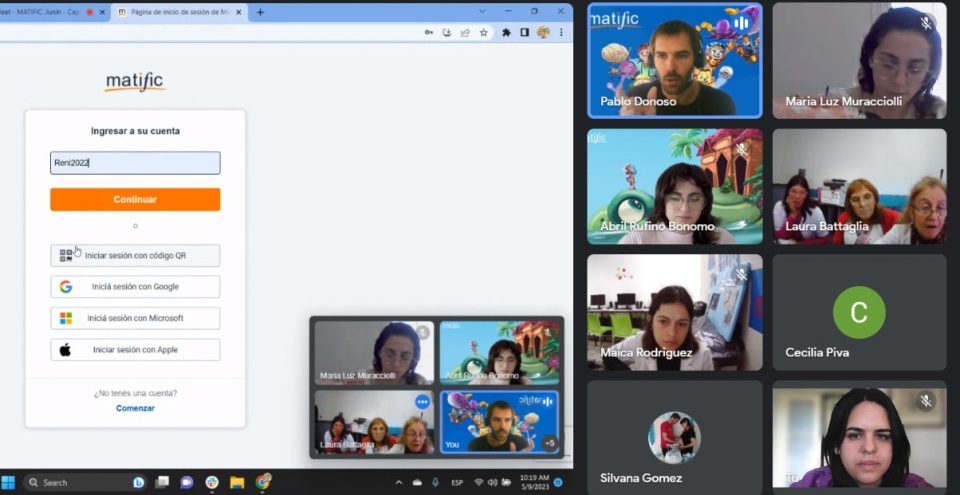Choose Iniciar sesión con código QR
The image size is (960, 495).
point(135,255)
